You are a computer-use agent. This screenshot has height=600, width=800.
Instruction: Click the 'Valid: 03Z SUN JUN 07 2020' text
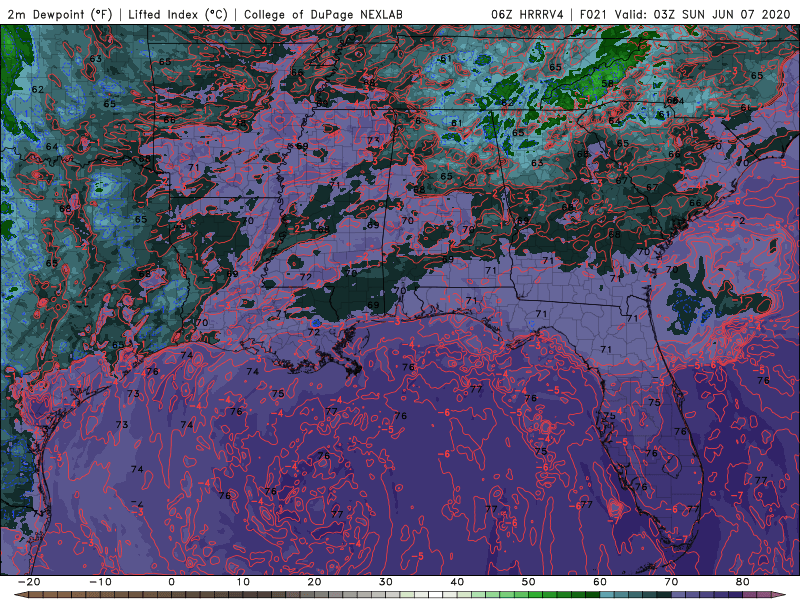point(702,14)
